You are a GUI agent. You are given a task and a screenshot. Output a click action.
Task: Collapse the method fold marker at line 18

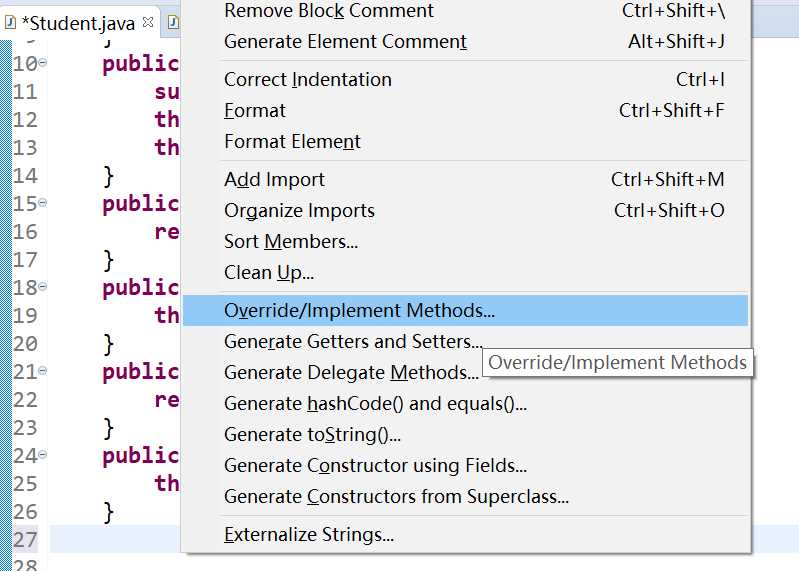[x=43, y=288]
